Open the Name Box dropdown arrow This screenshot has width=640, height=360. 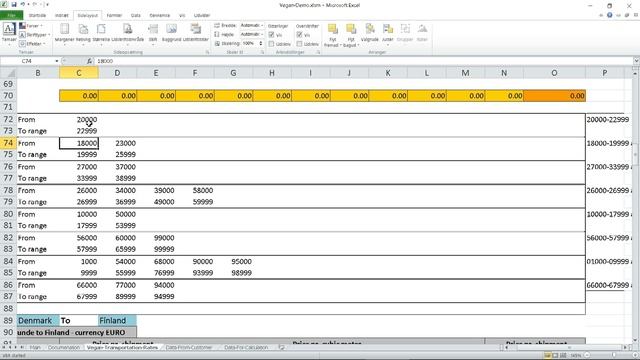tap(57, 61)
